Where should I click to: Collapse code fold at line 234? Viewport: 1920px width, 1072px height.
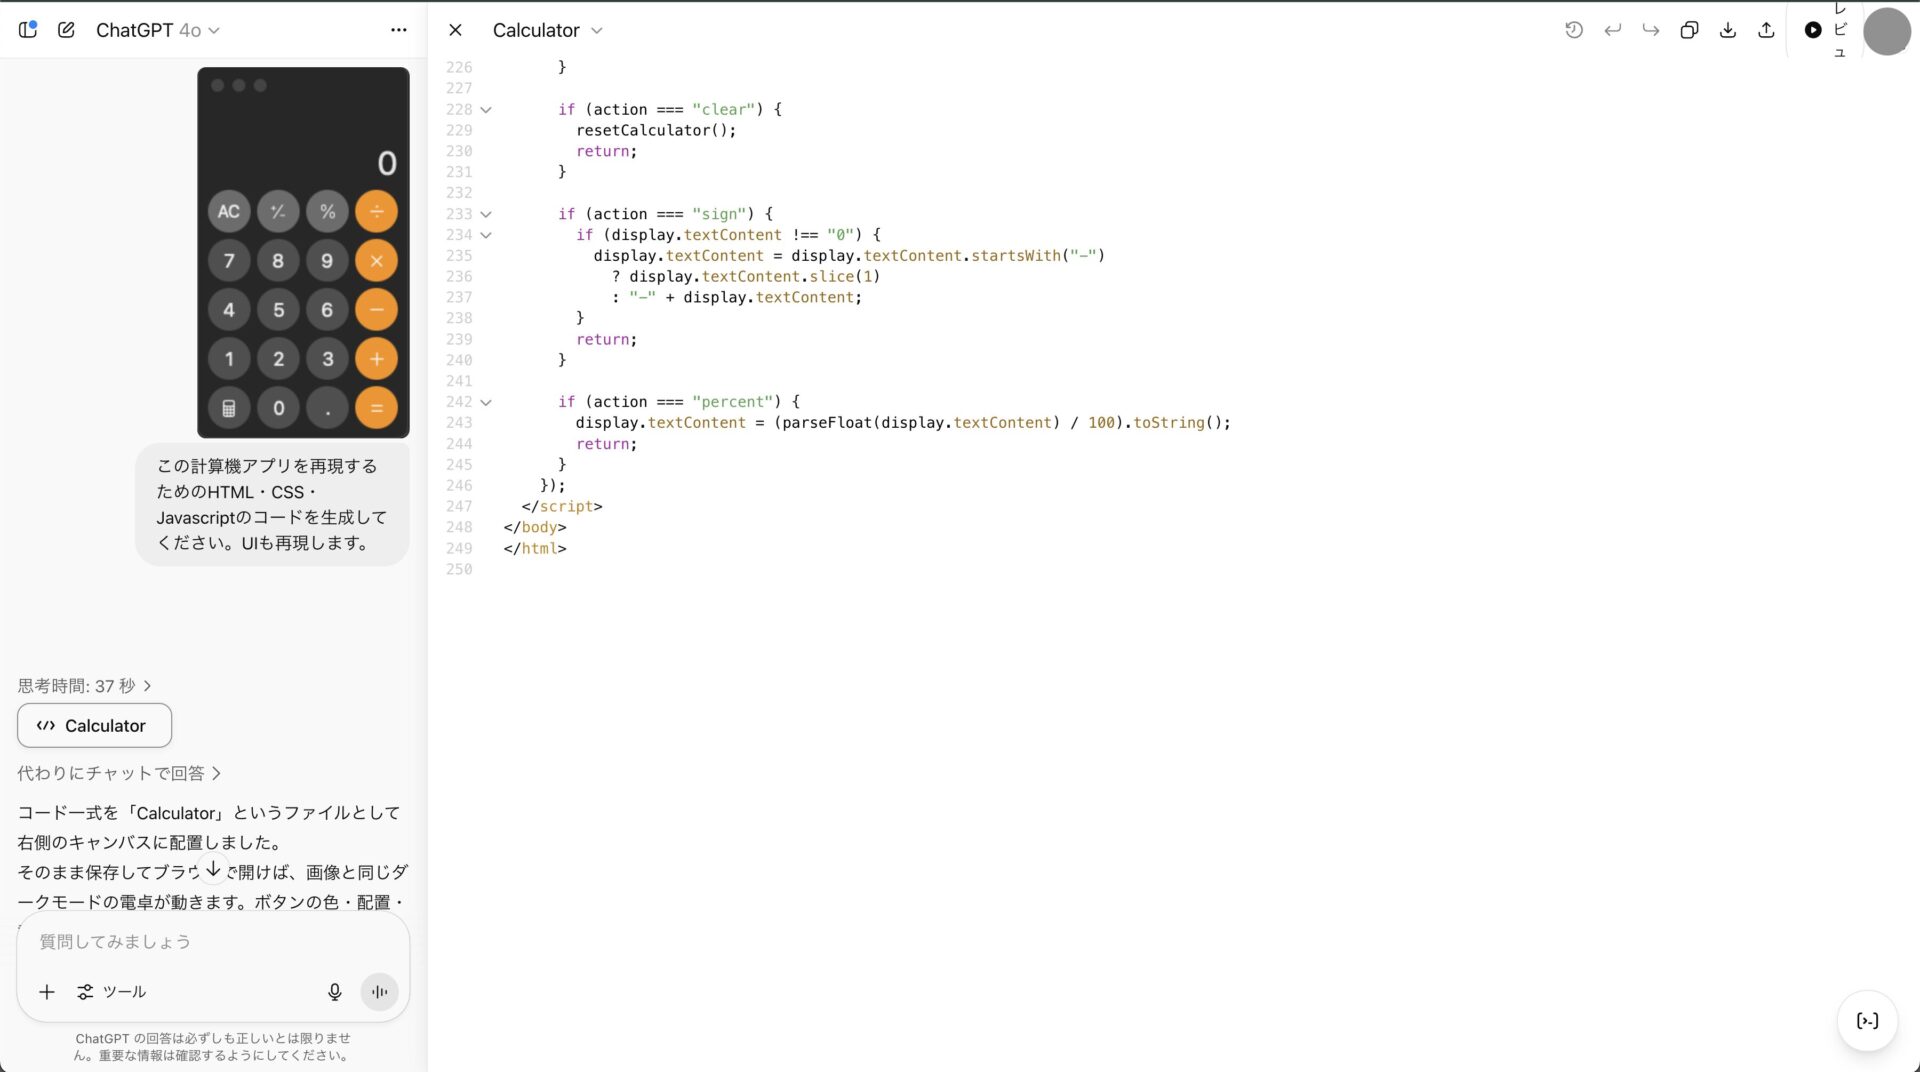pyautogui.click(x=486, y=235)
